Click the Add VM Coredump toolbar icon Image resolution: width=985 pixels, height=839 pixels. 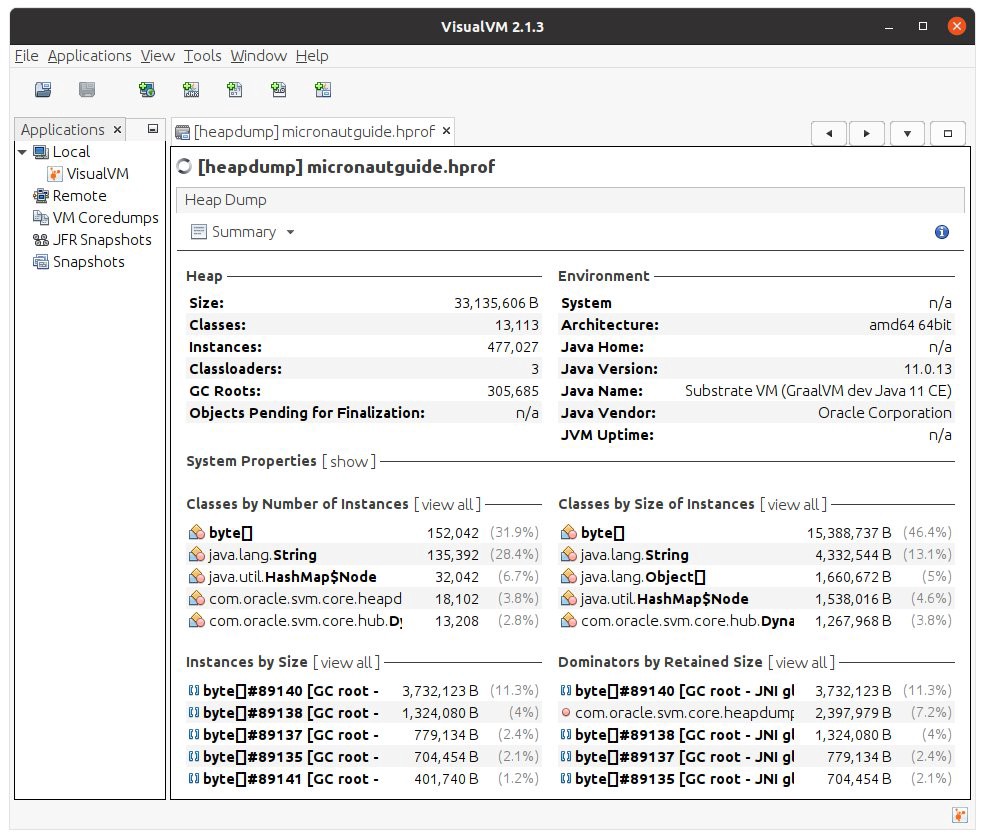pyautogui.click(x=235, y=90)
